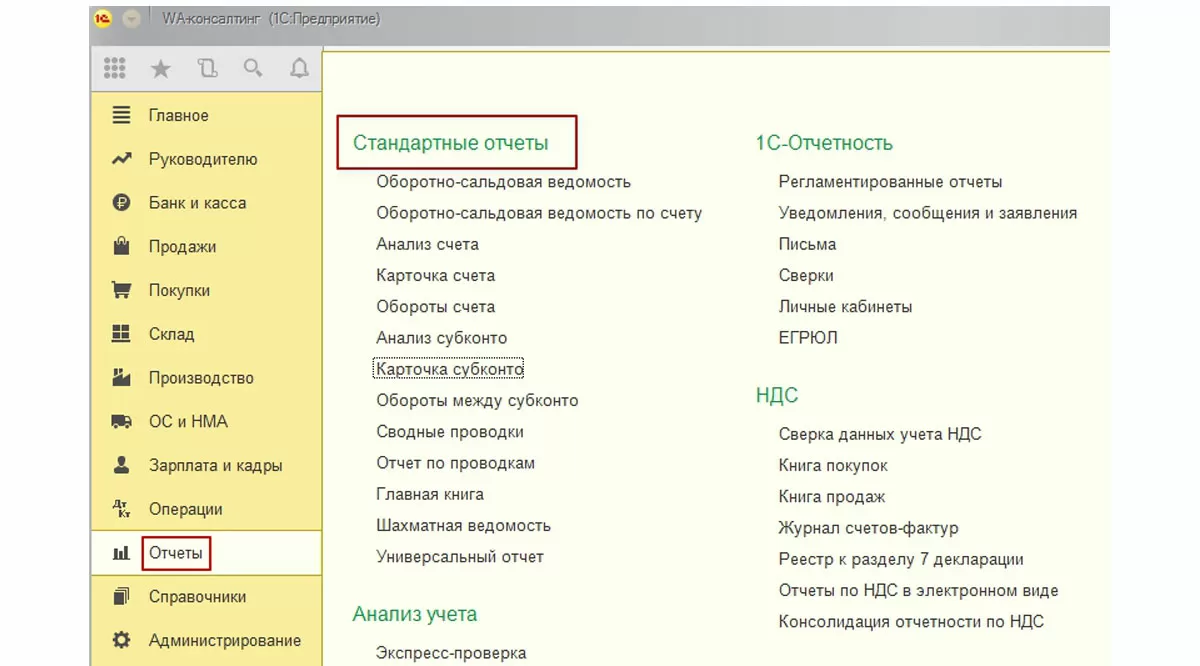The image size is (1200, 666).
Task: Click the 1C logo icon in title bar
Action: tap(102, 19)
